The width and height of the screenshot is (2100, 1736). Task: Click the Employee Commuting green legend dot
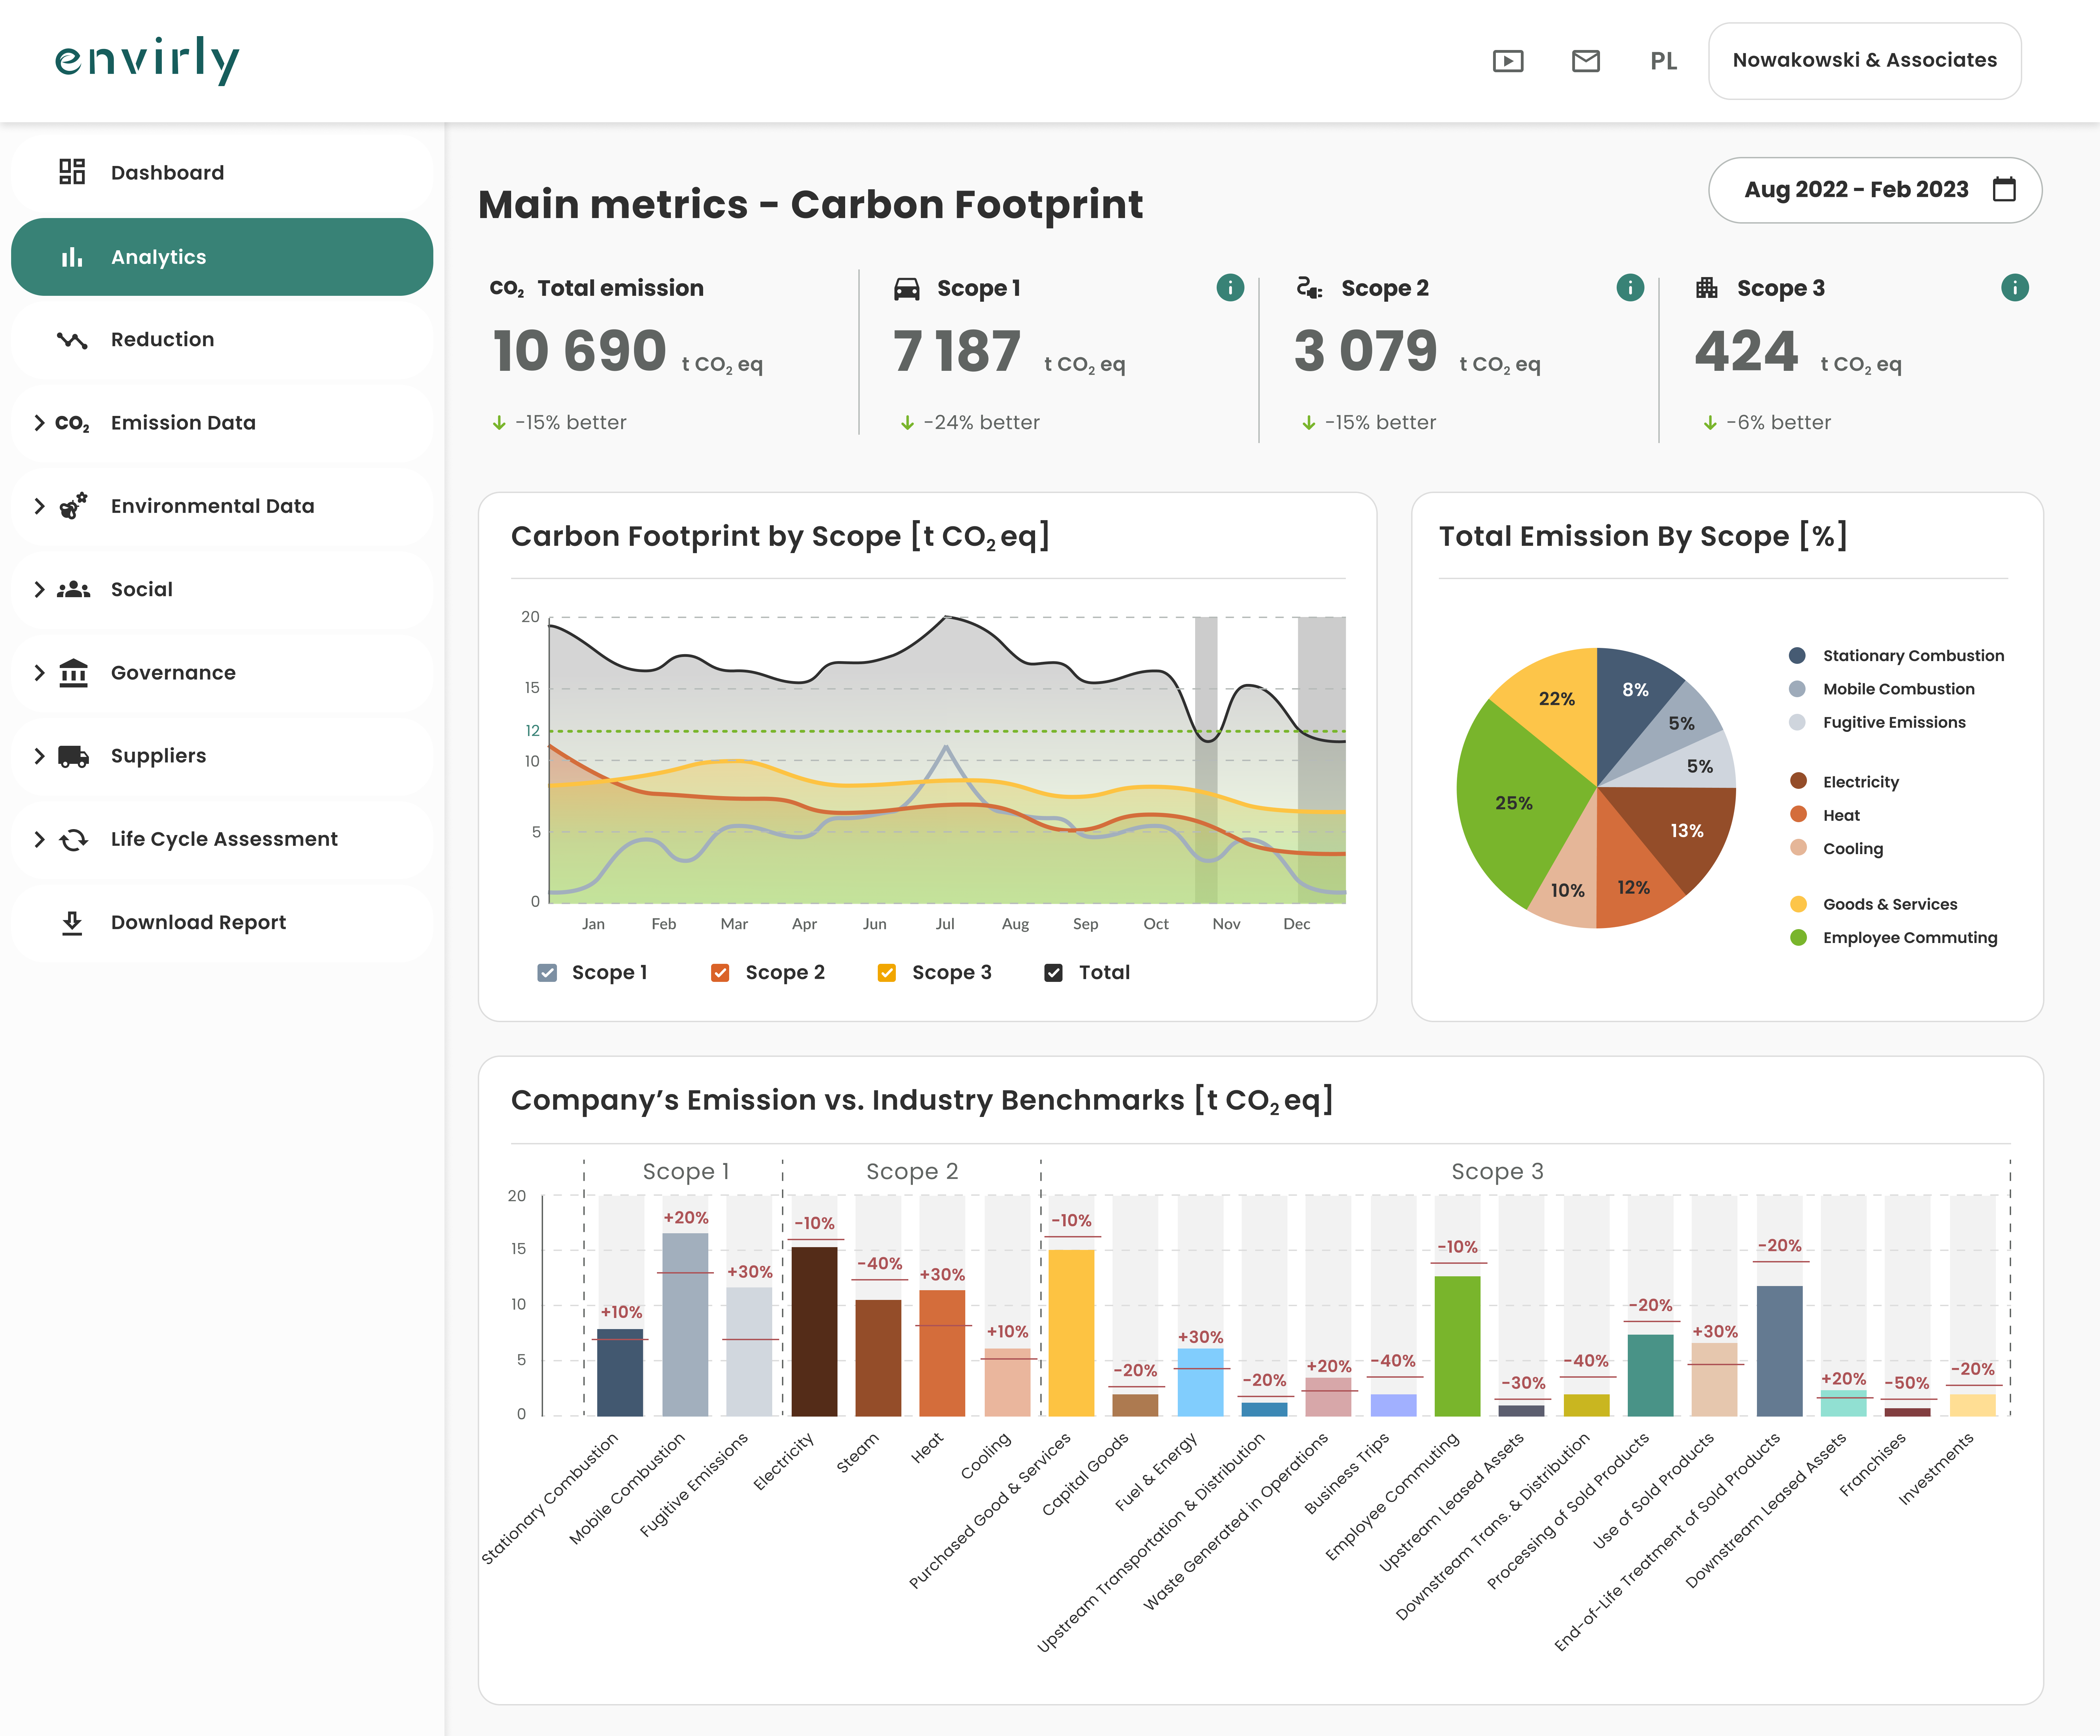1798,937
